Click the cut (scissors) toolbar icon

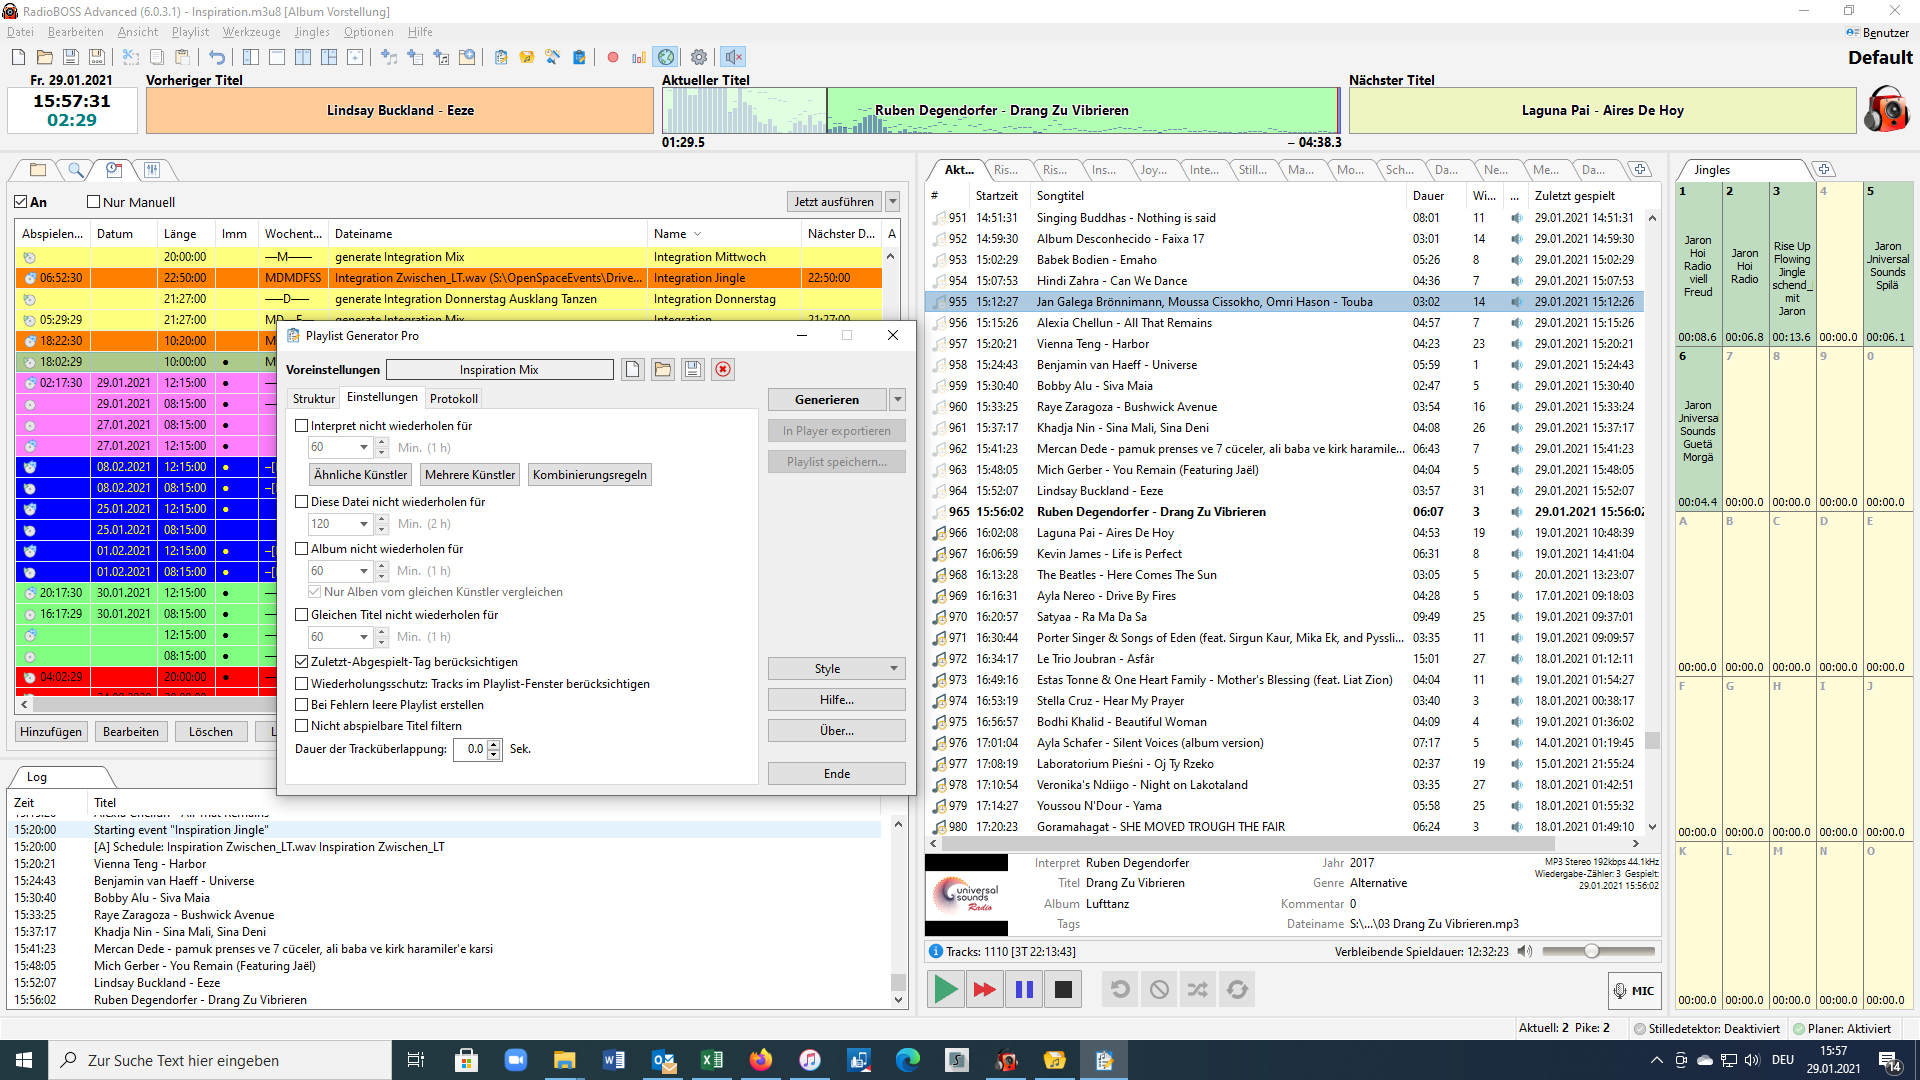click(130, 57)
